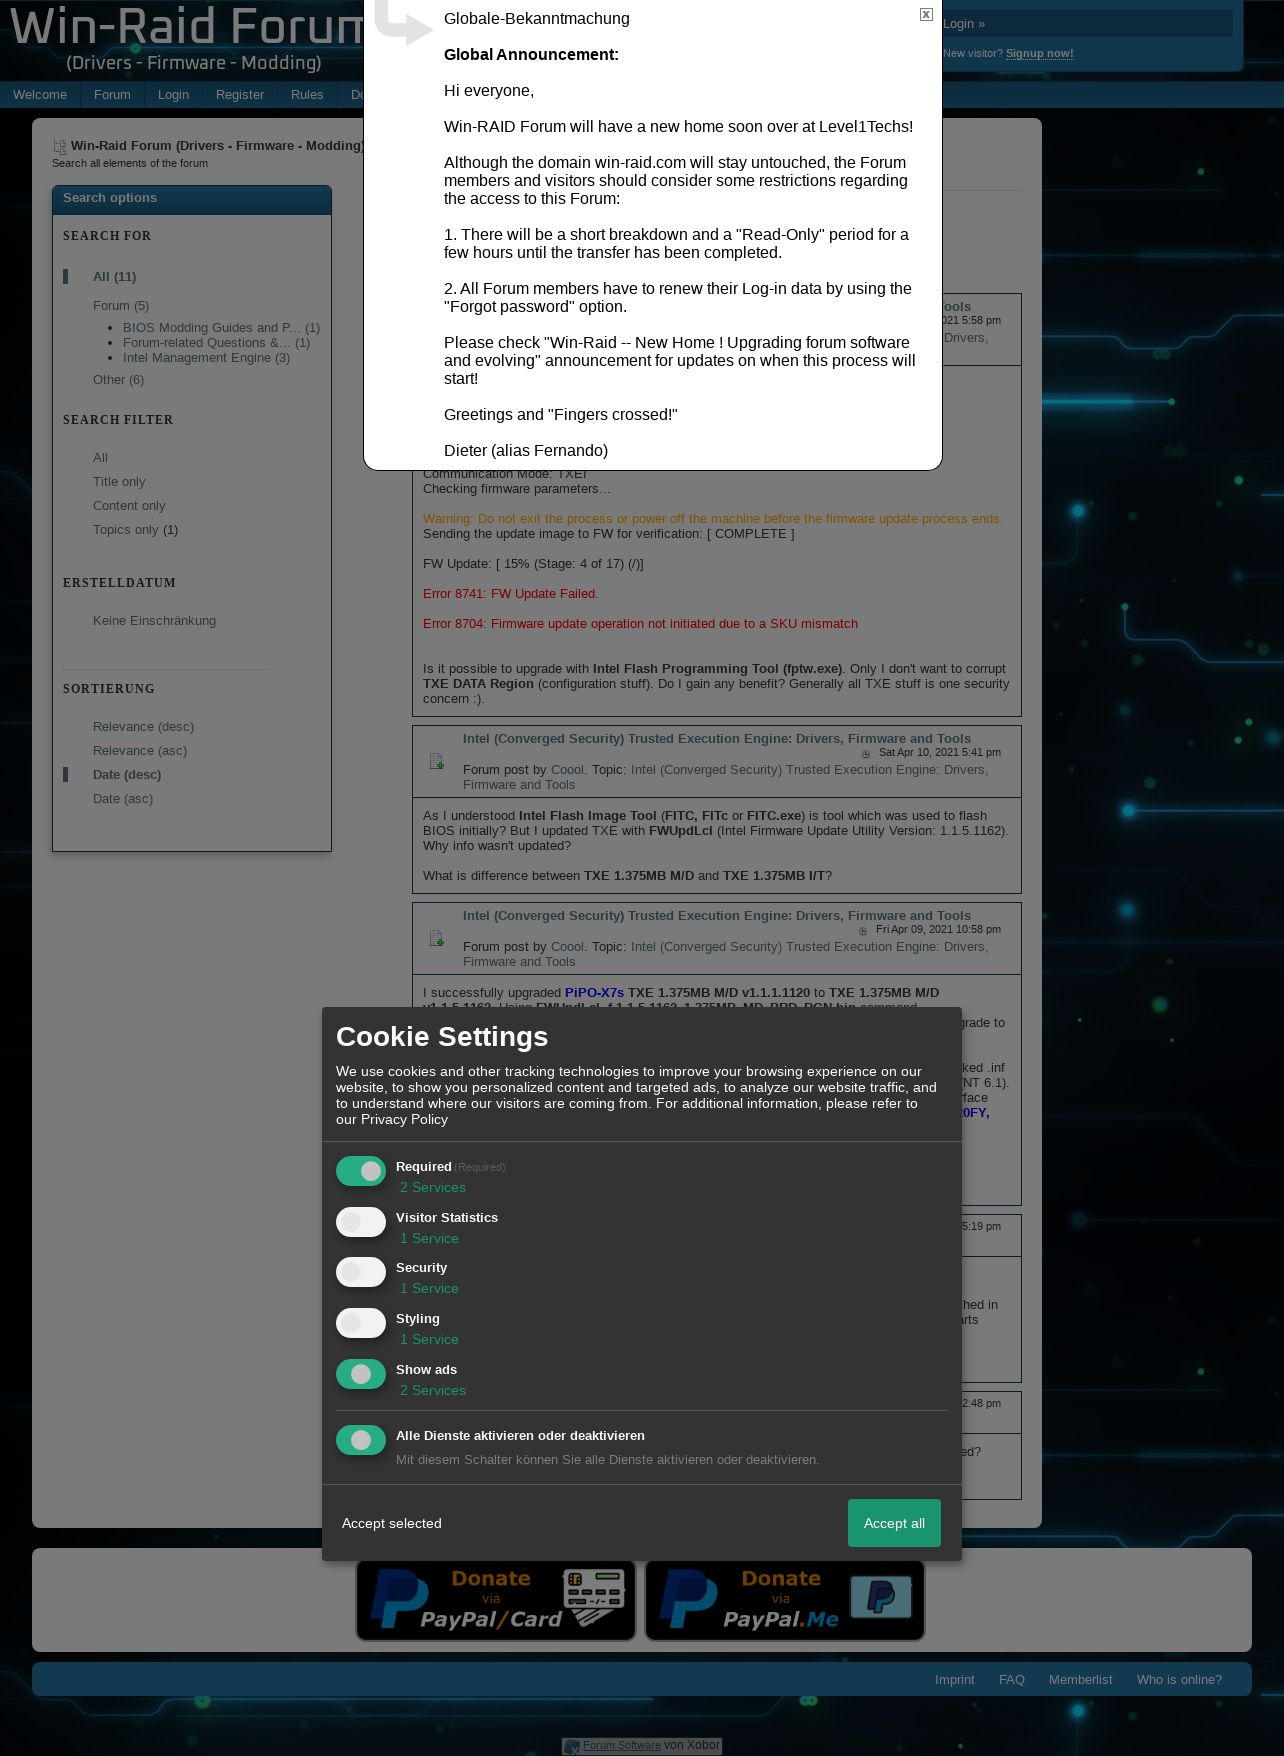This screenshot has height=1756, width=1284.
Task: Click the PiPO-X7s link
Action: (x=594, y=992)
